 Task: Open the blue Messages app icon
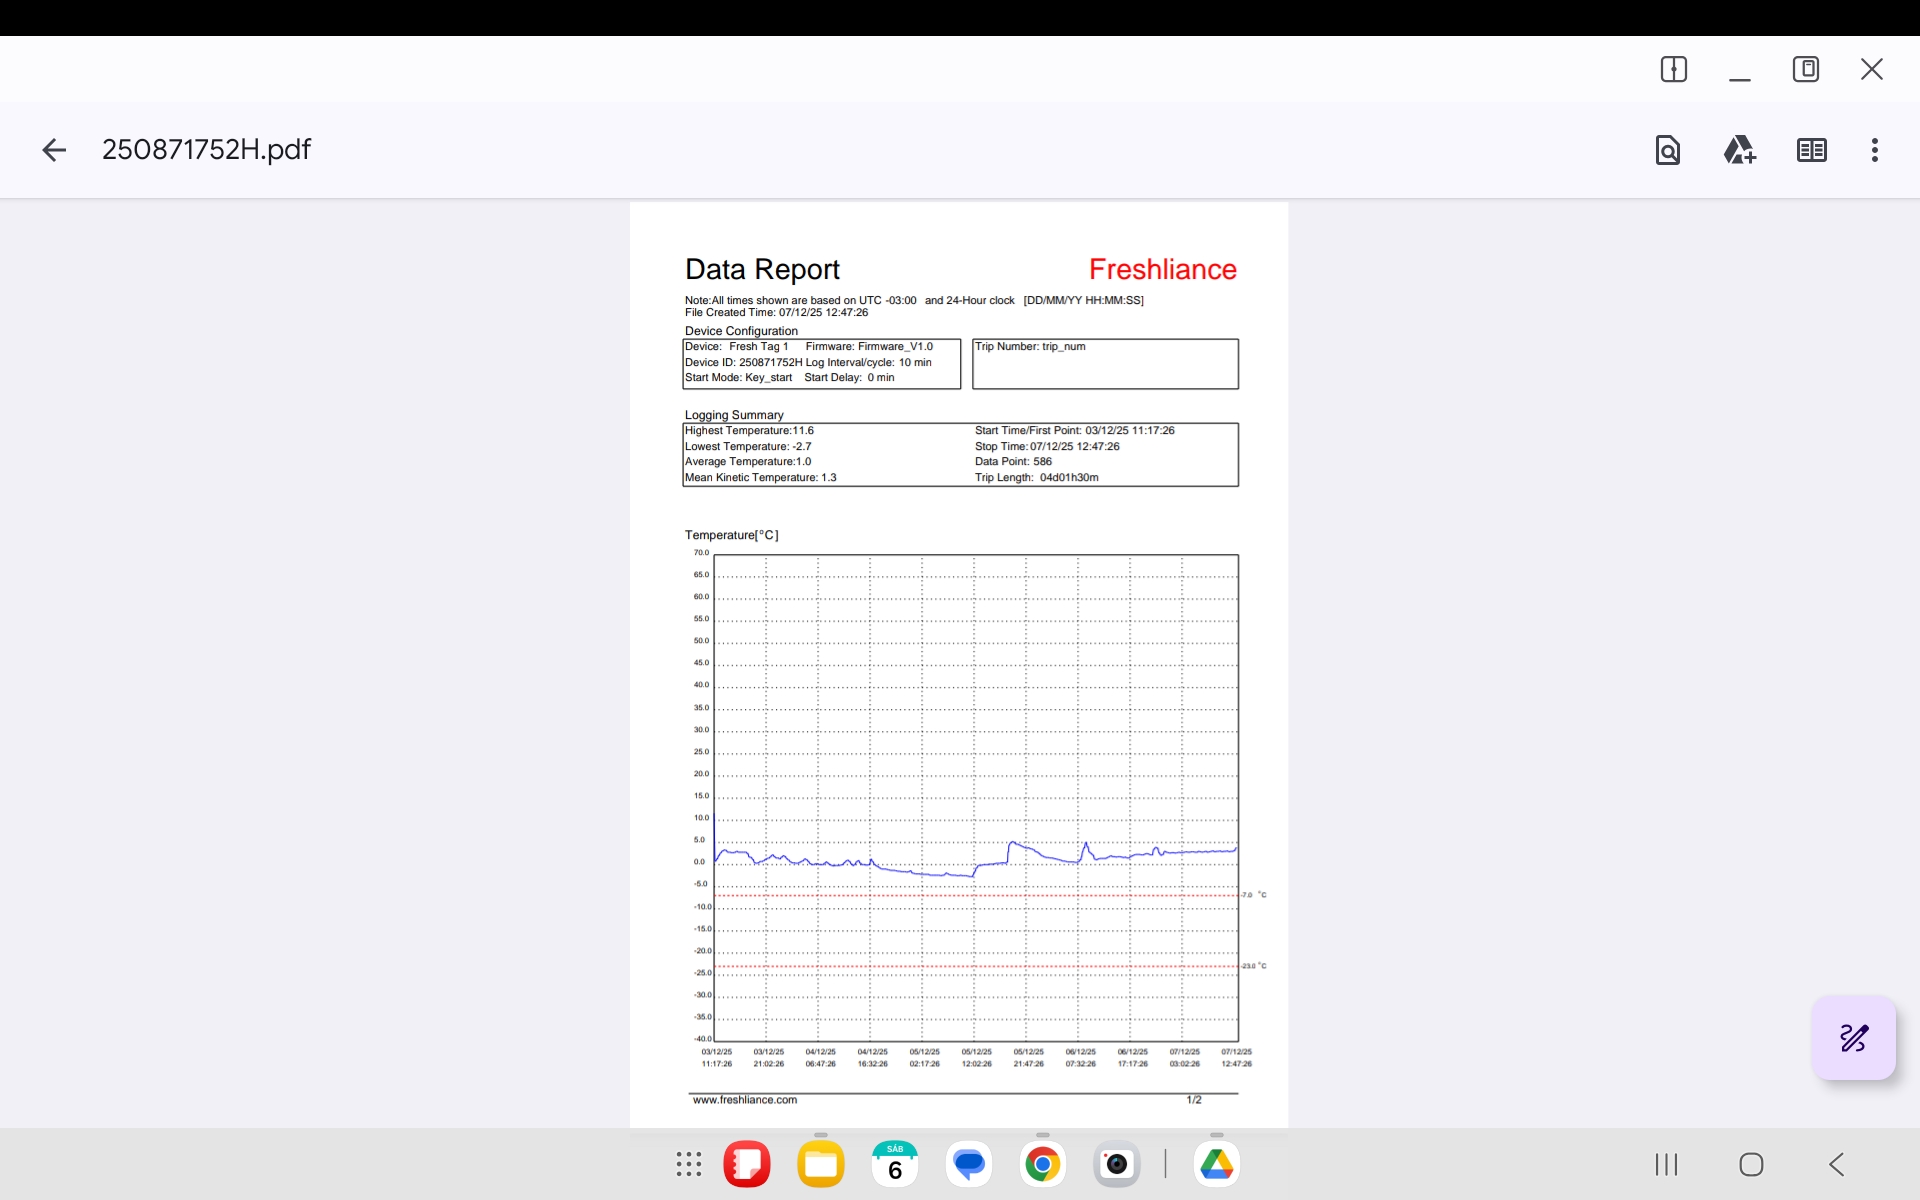click(x=969, y=1164)
